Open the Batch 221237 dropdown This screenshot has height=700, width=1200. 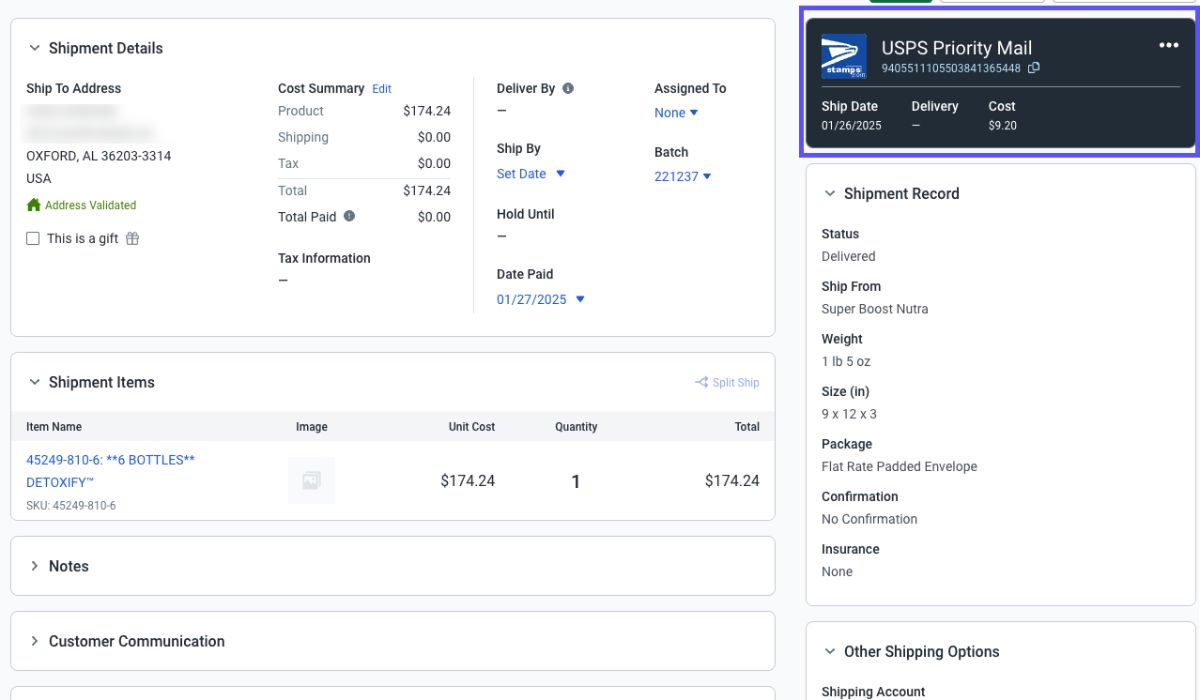pyautogui.click(x=683, y=177)
